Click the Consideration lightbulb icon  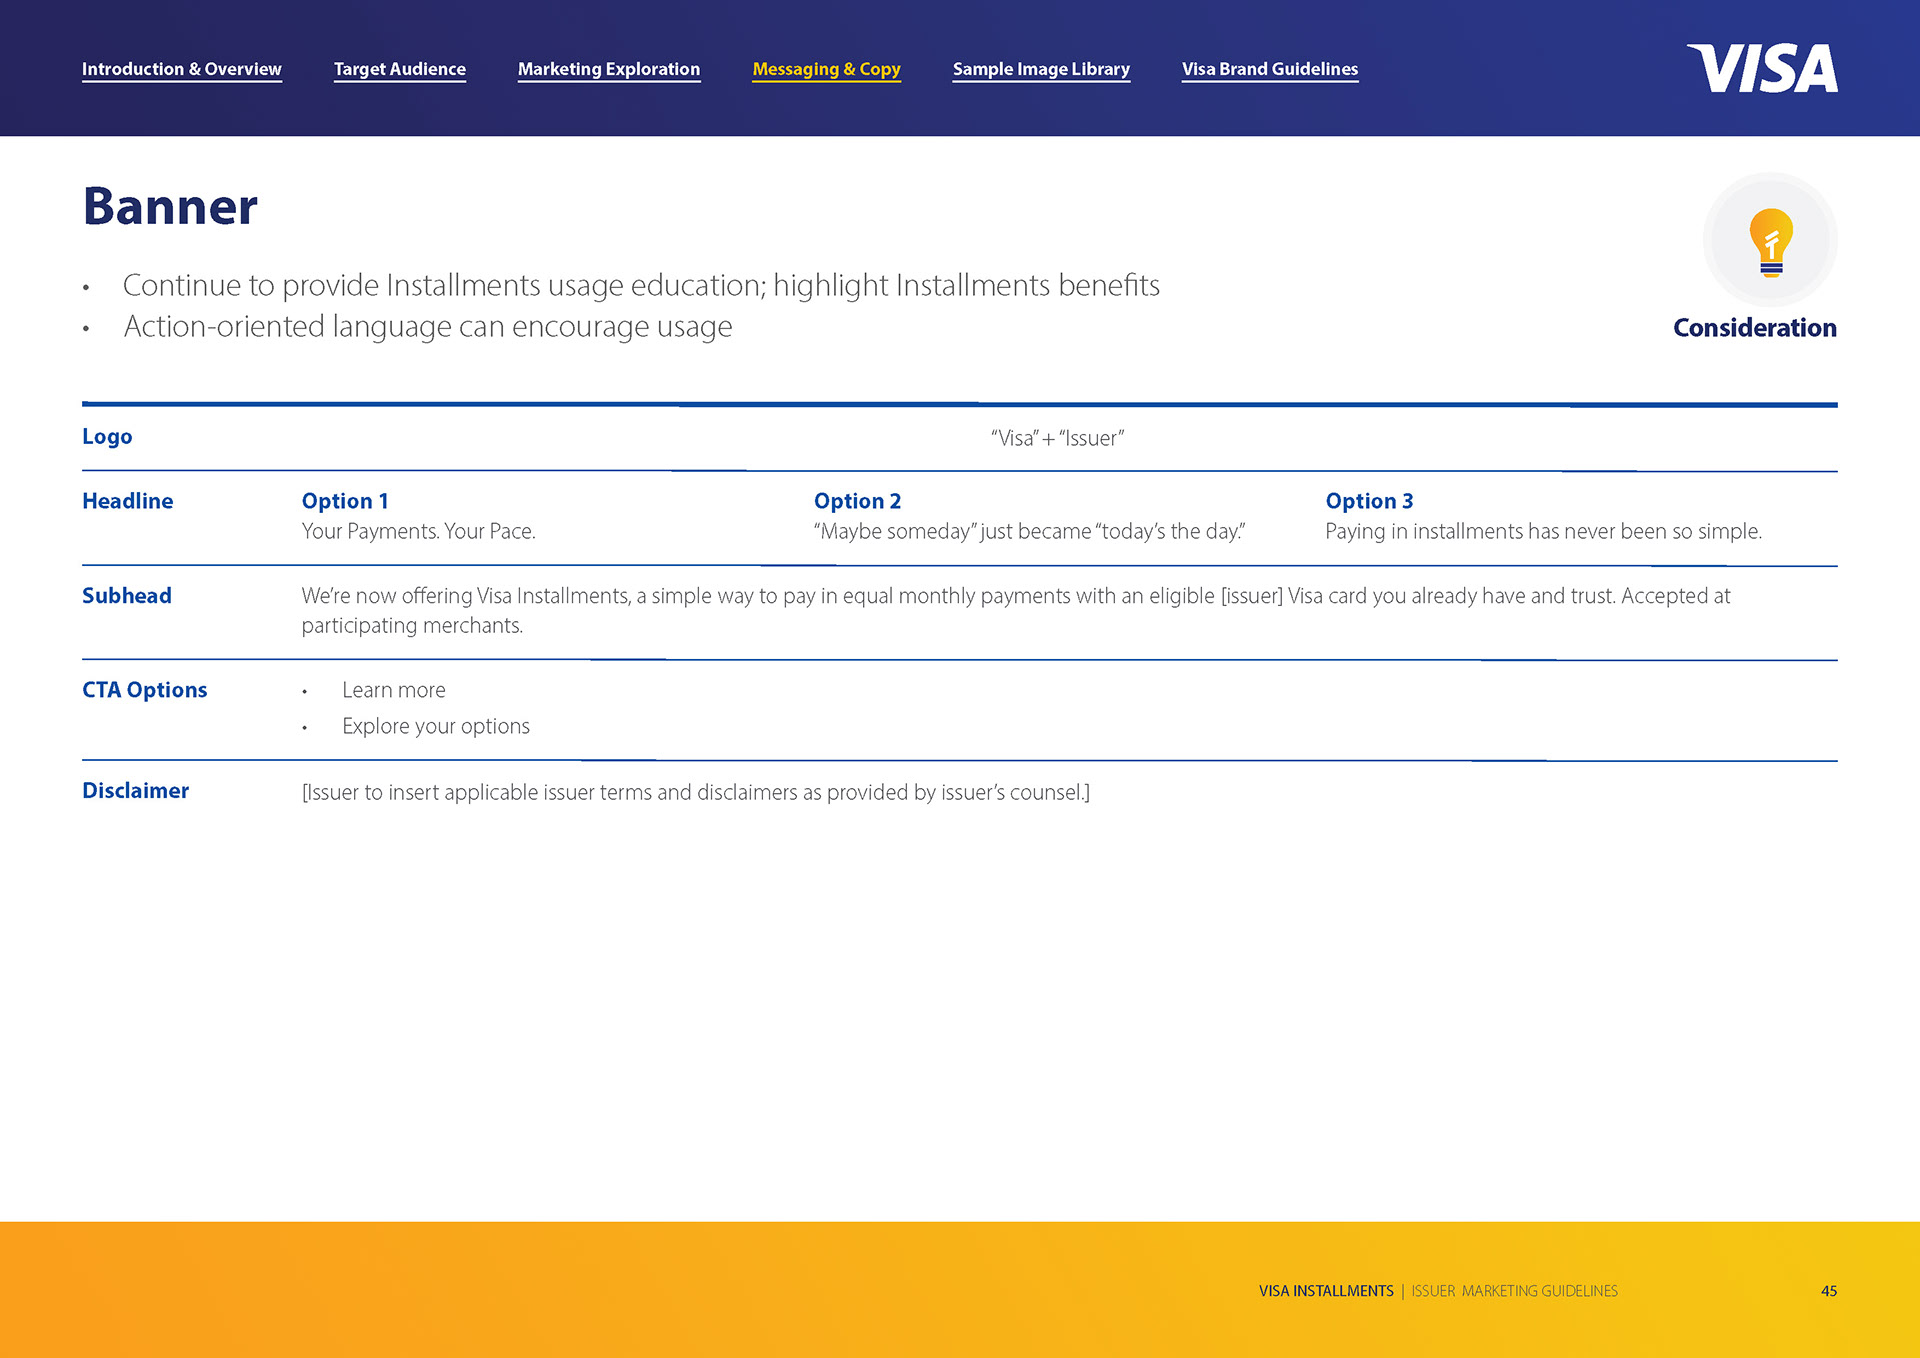tap(1770, 241)
